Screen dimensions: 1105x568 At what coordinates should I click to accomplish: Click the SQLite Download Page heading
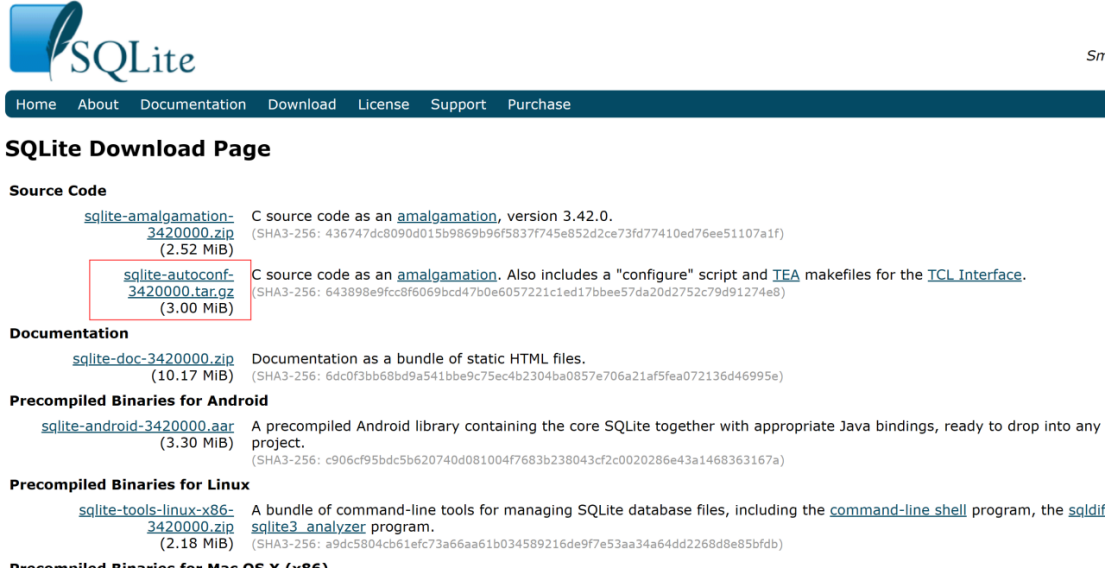click(138, 149)
